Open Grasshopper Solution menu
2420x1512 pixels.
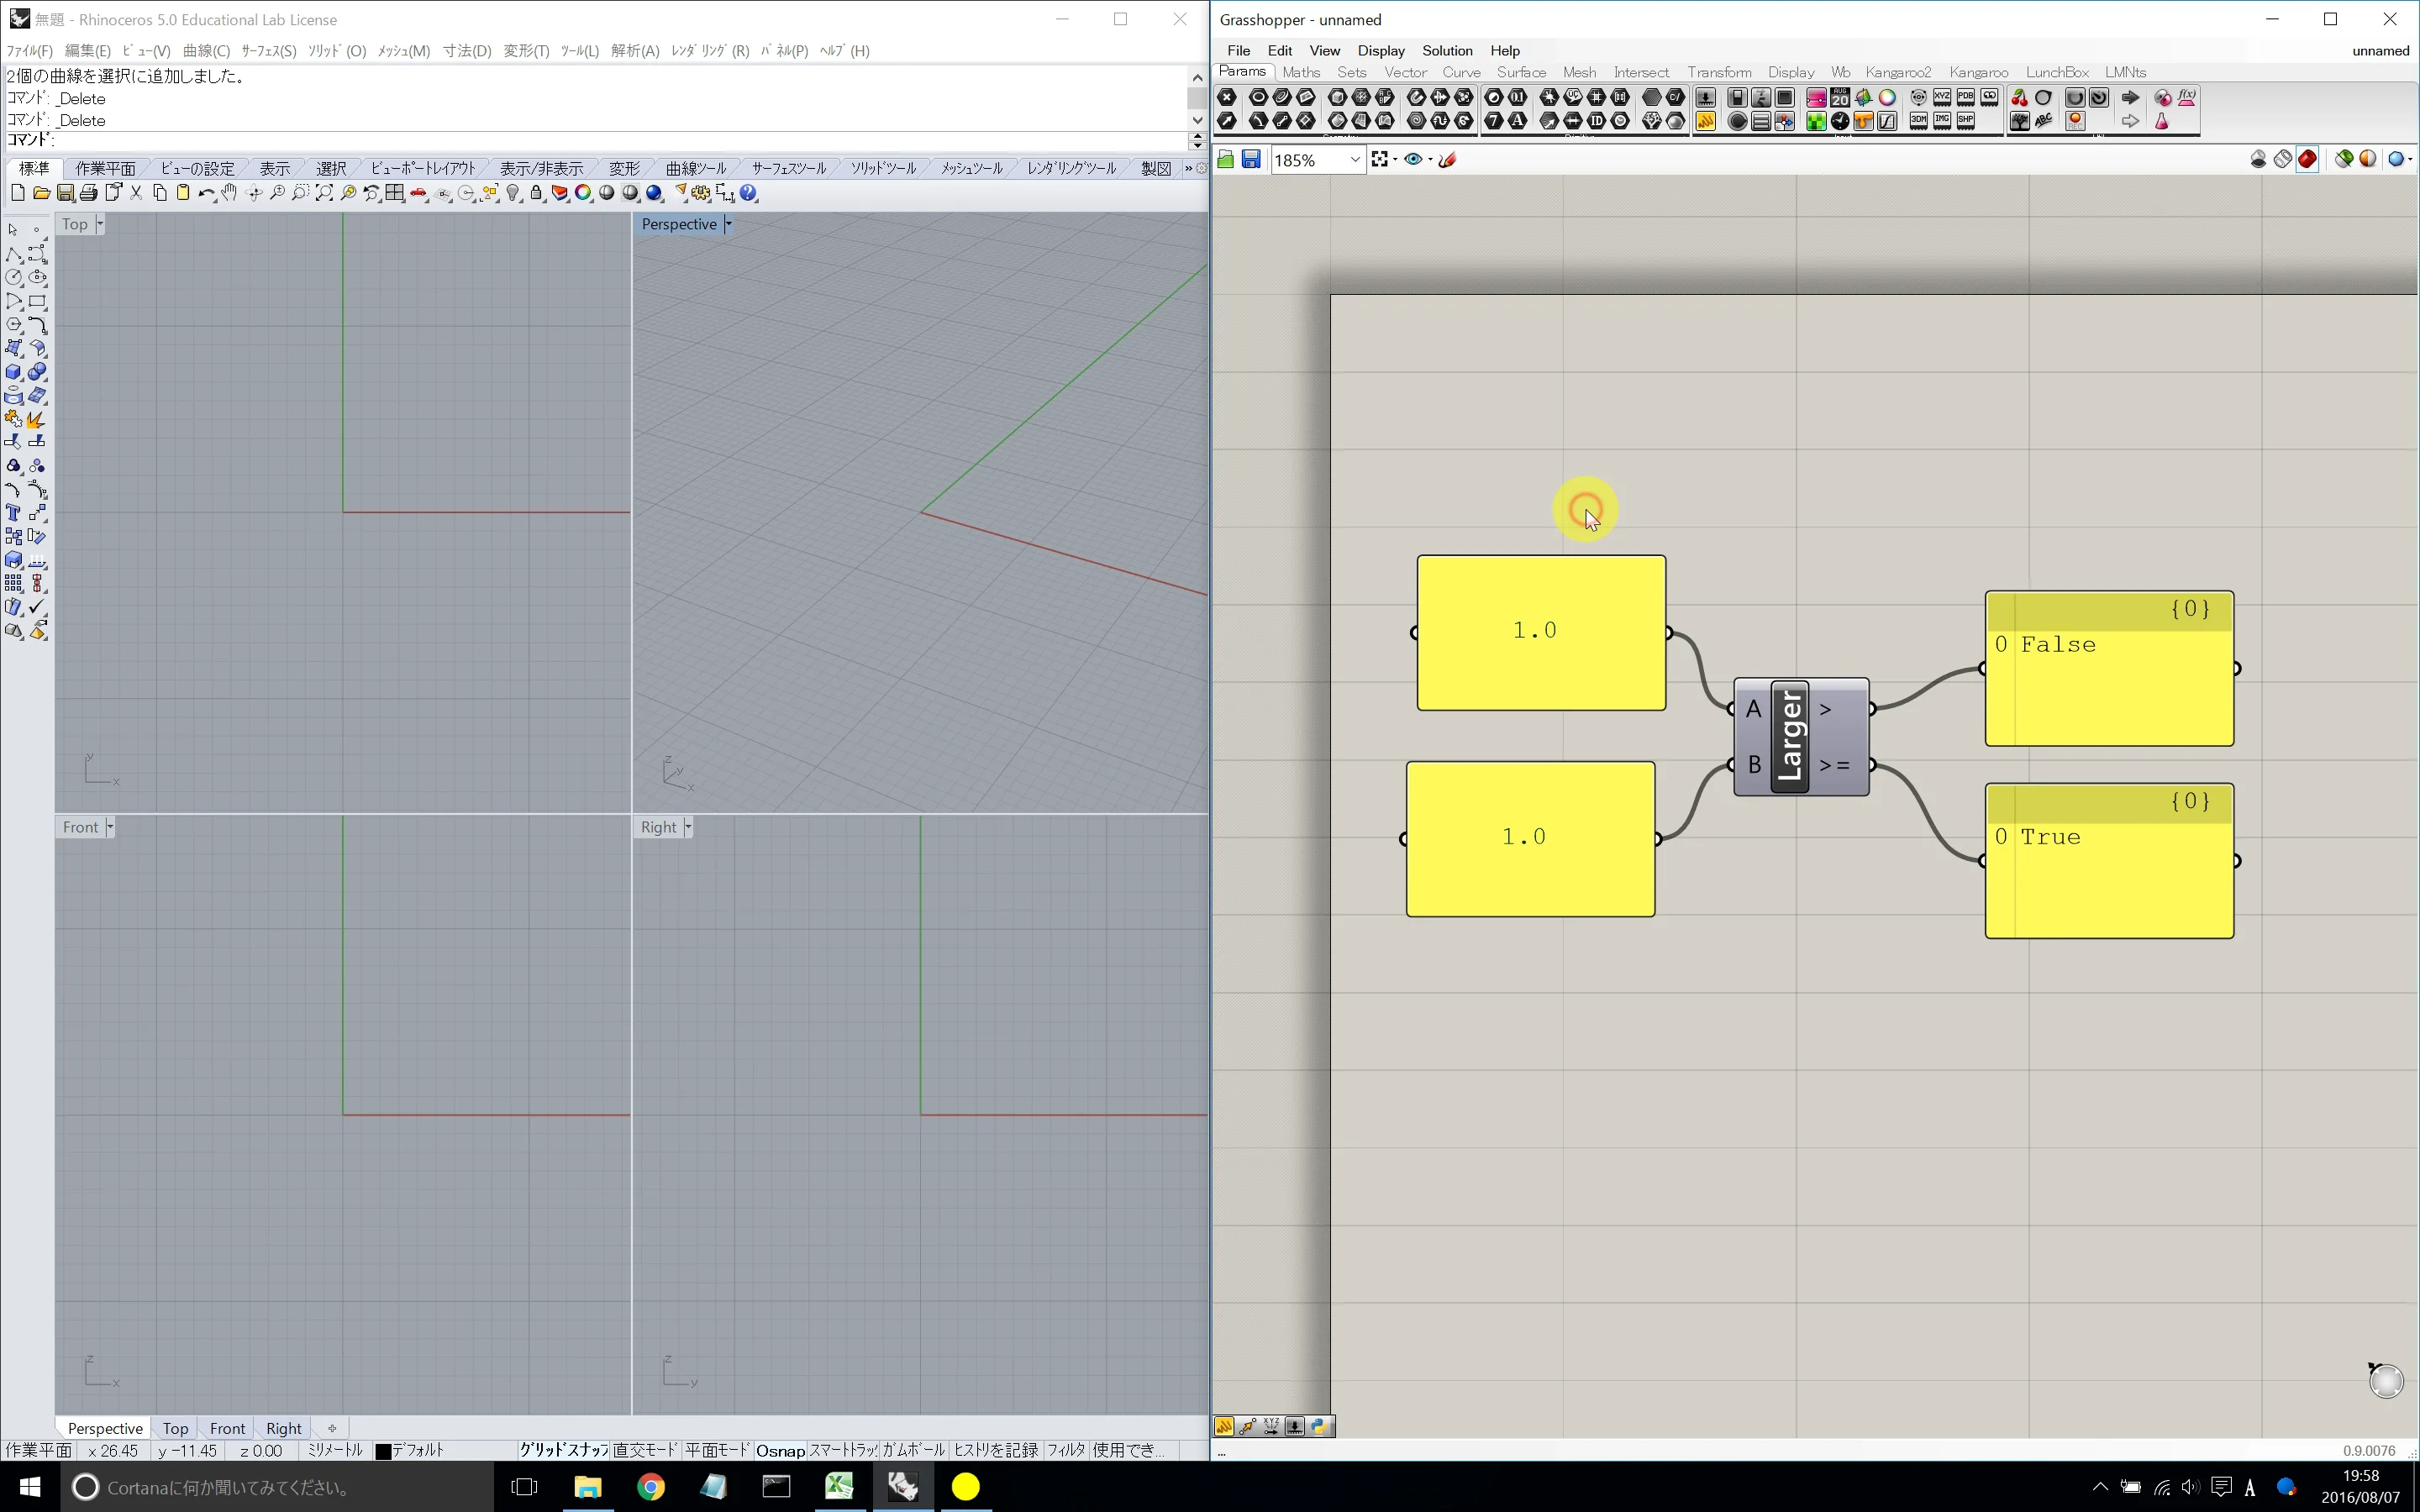coord(1447,50)
